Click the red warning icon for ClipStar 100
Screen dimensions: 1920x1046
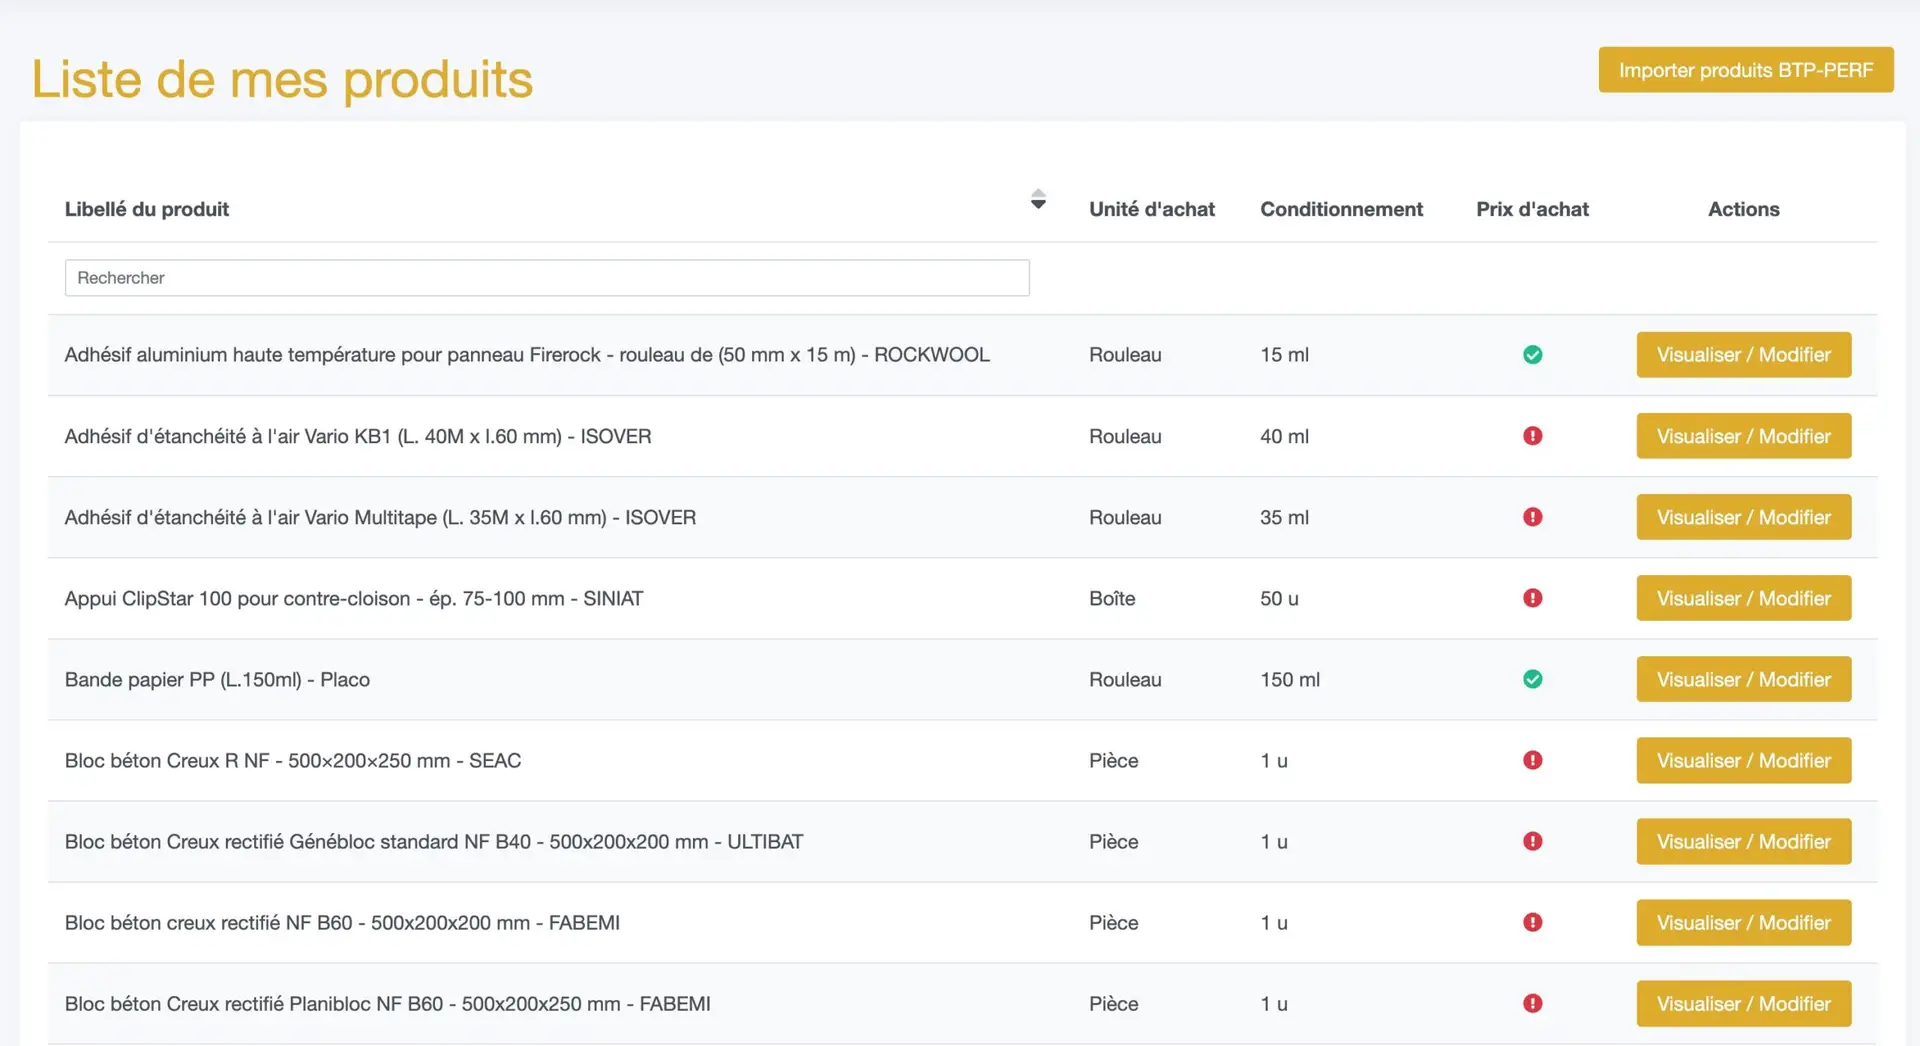1532,598
